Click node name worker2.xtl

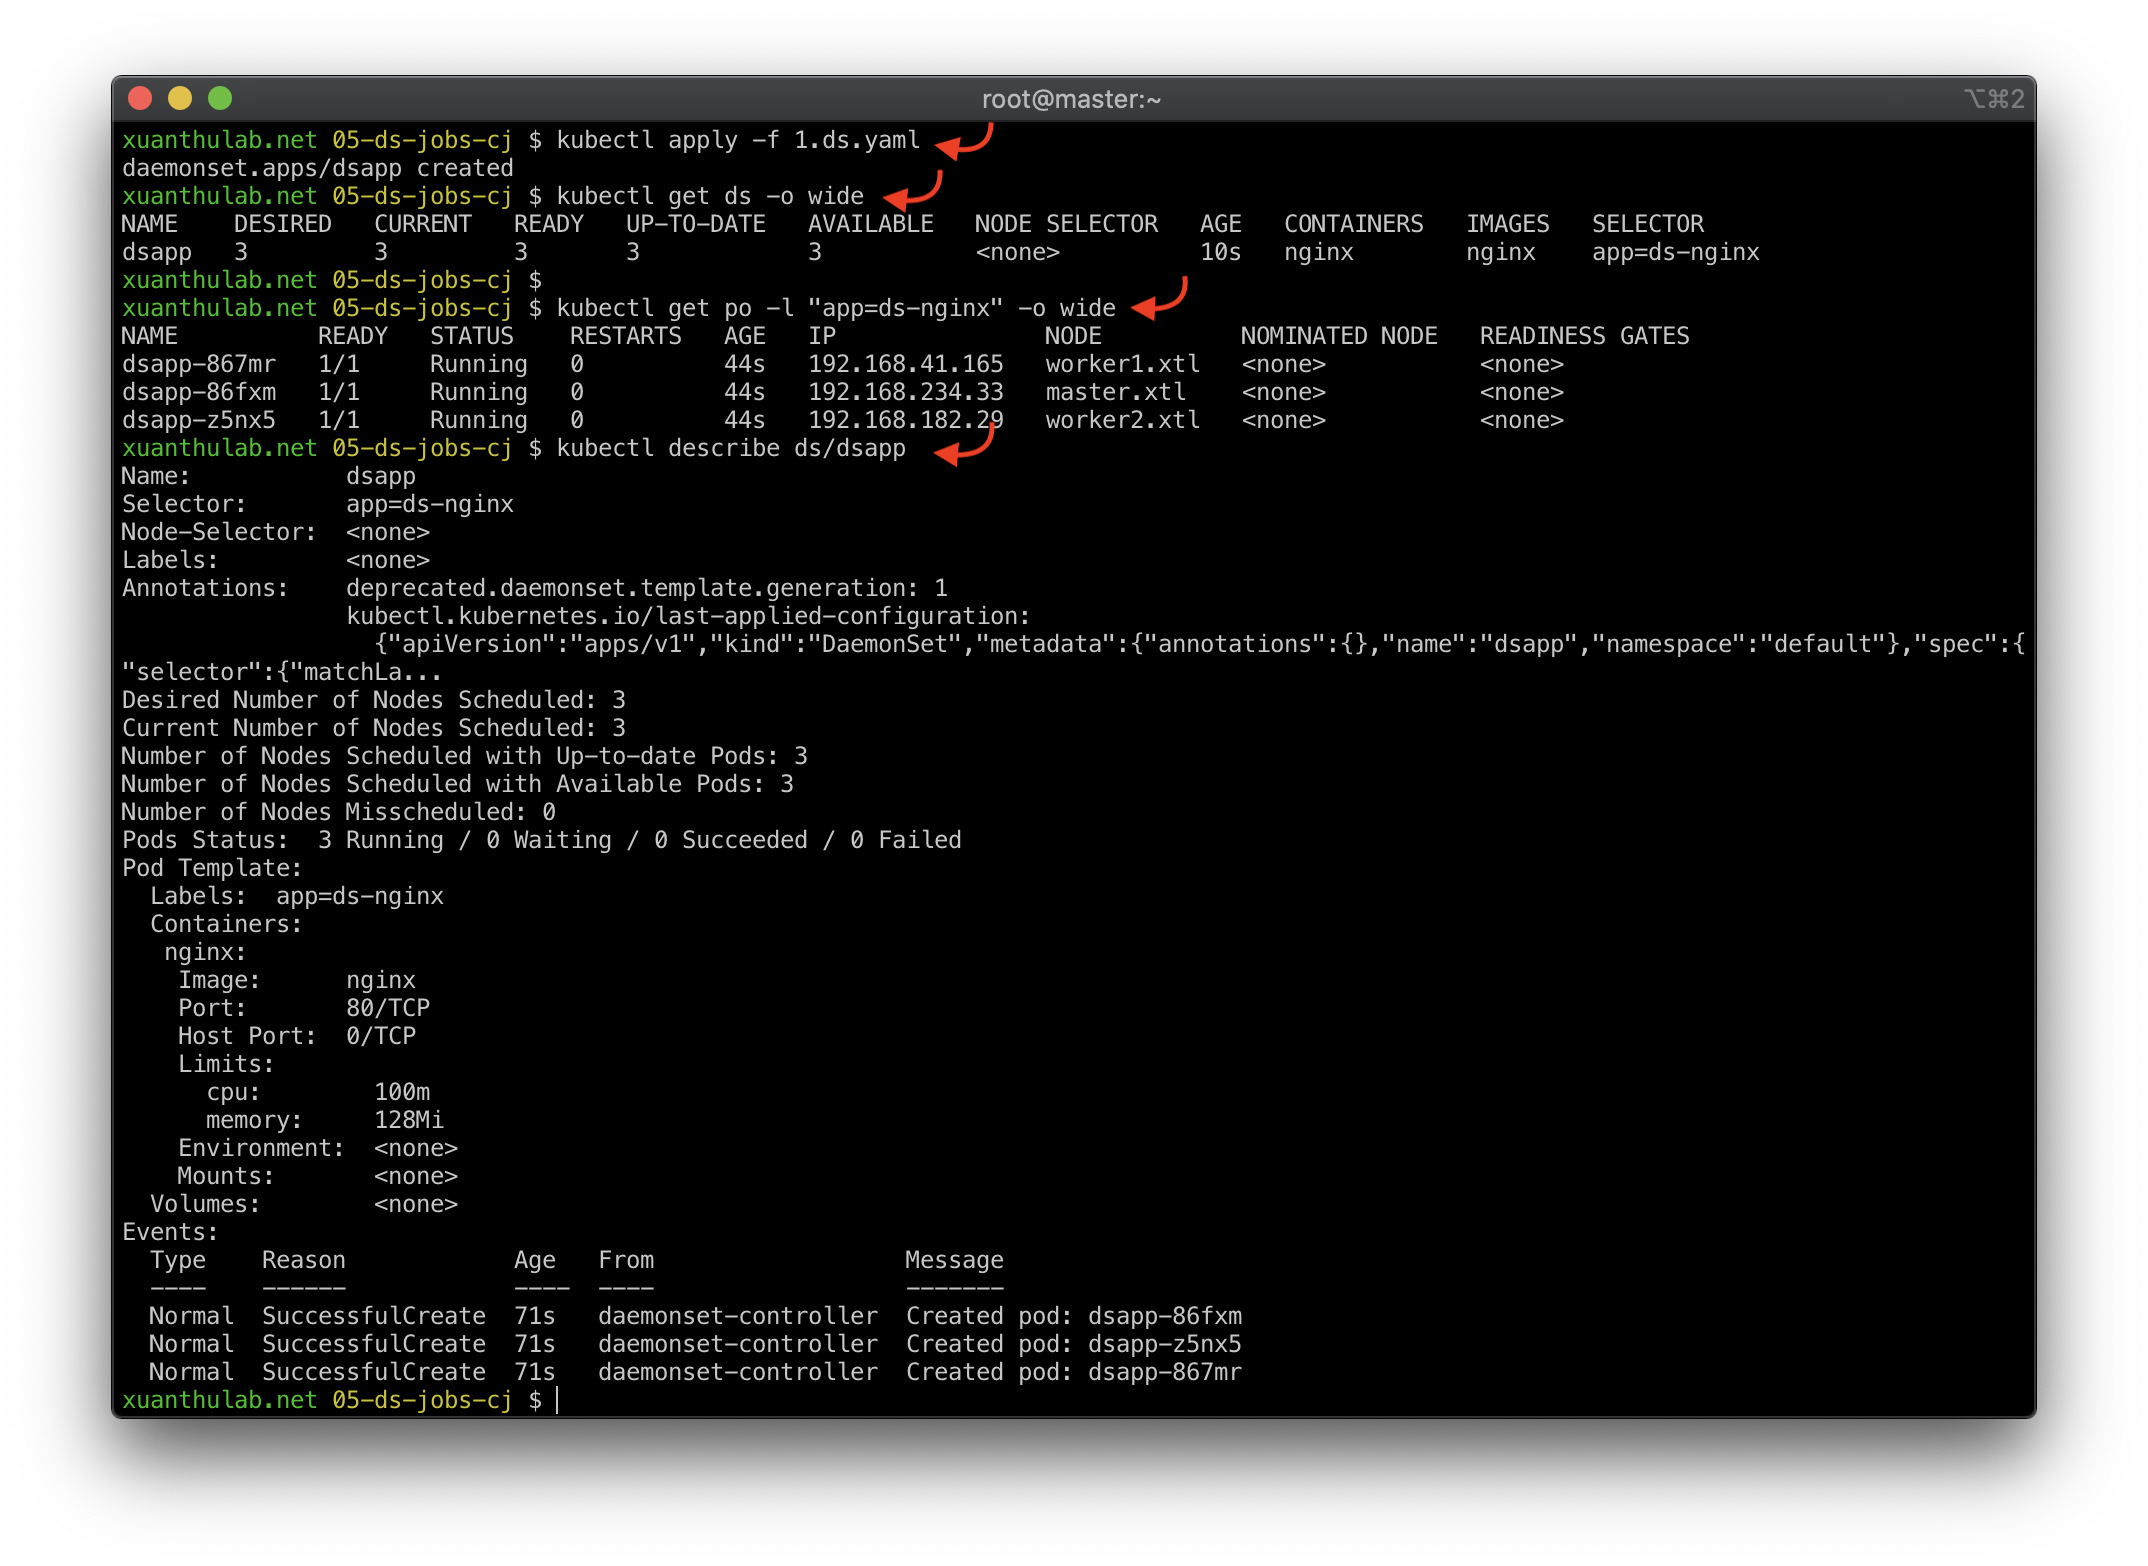click(1122, 420)
